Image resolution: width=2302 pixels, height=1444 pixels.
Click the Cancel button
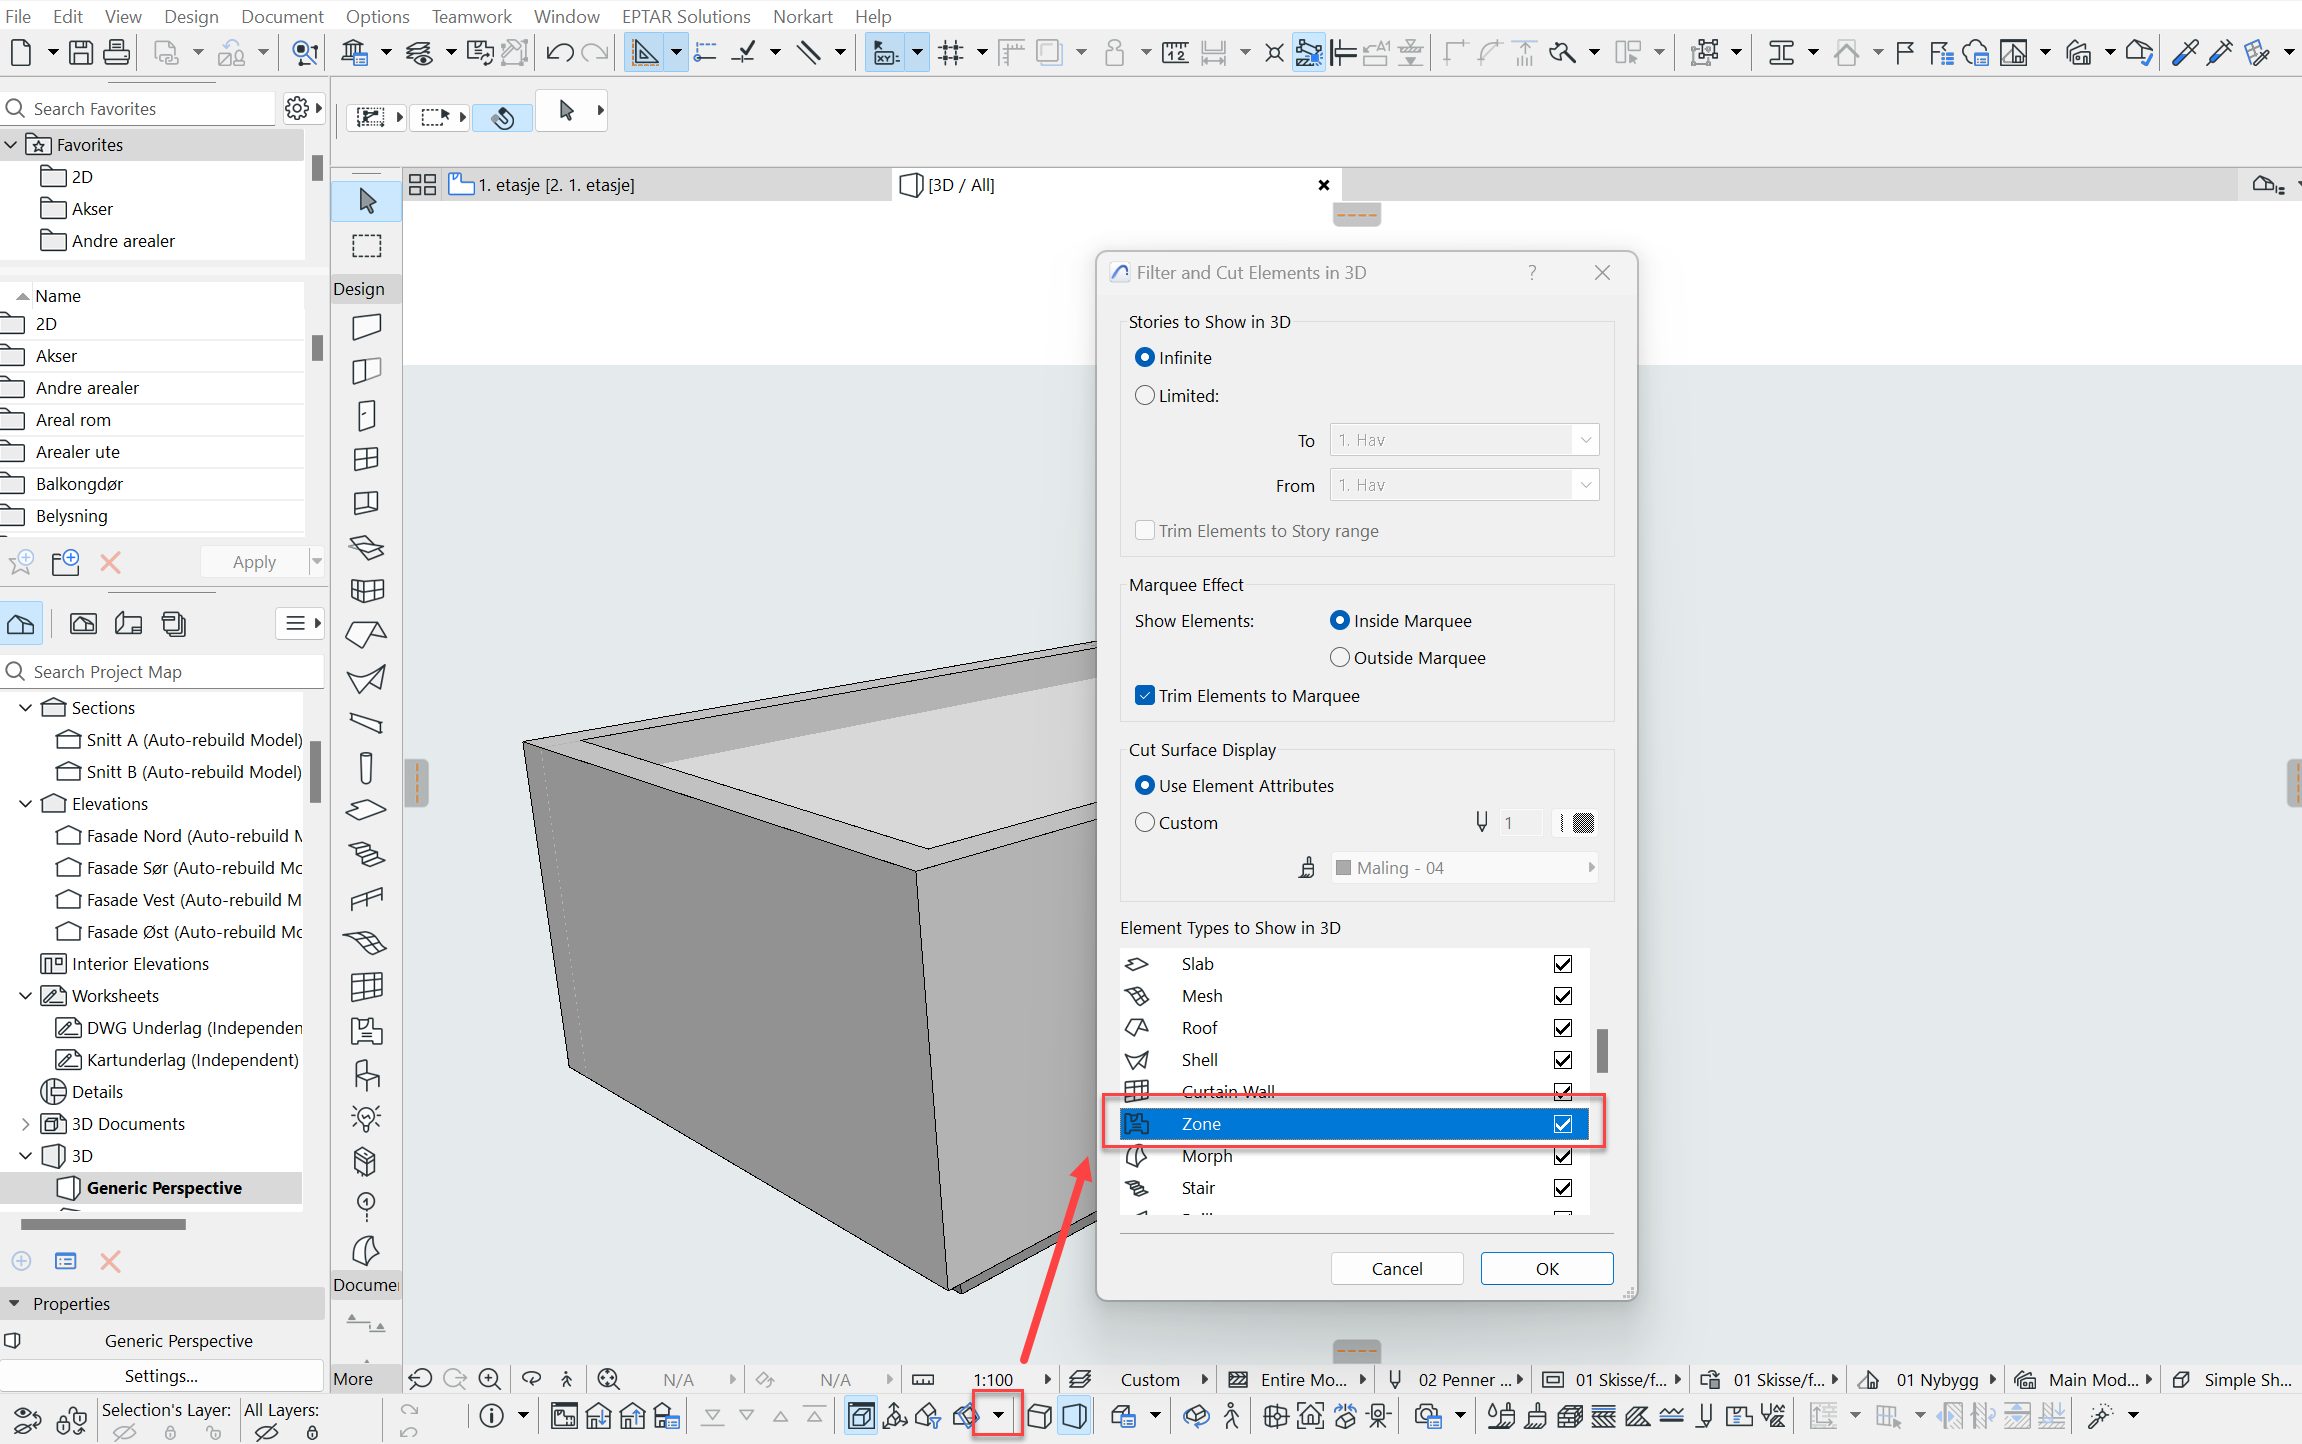pos(1396,1268)
